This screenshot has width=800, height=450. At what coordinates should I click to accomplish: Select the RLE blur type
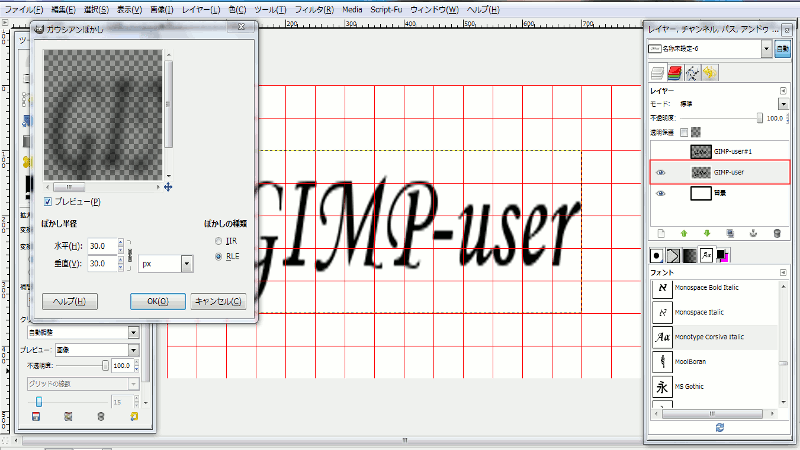(x=218, y=257)
